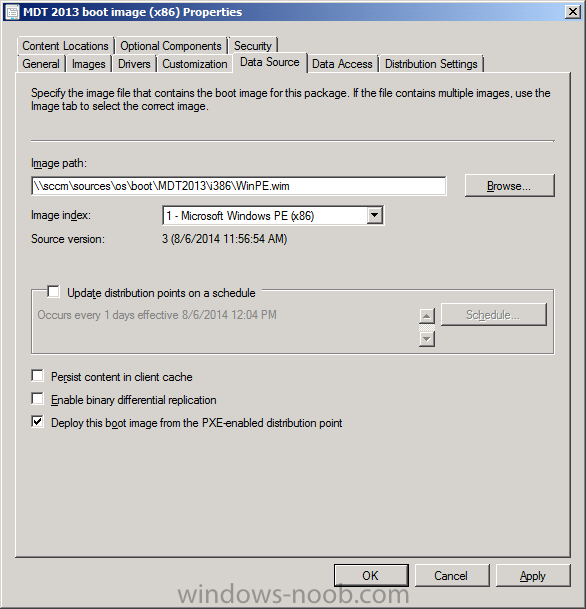Confirm changes with the OK button
The height and width of the screenshot is (609, 586).
tap(371, 575)
